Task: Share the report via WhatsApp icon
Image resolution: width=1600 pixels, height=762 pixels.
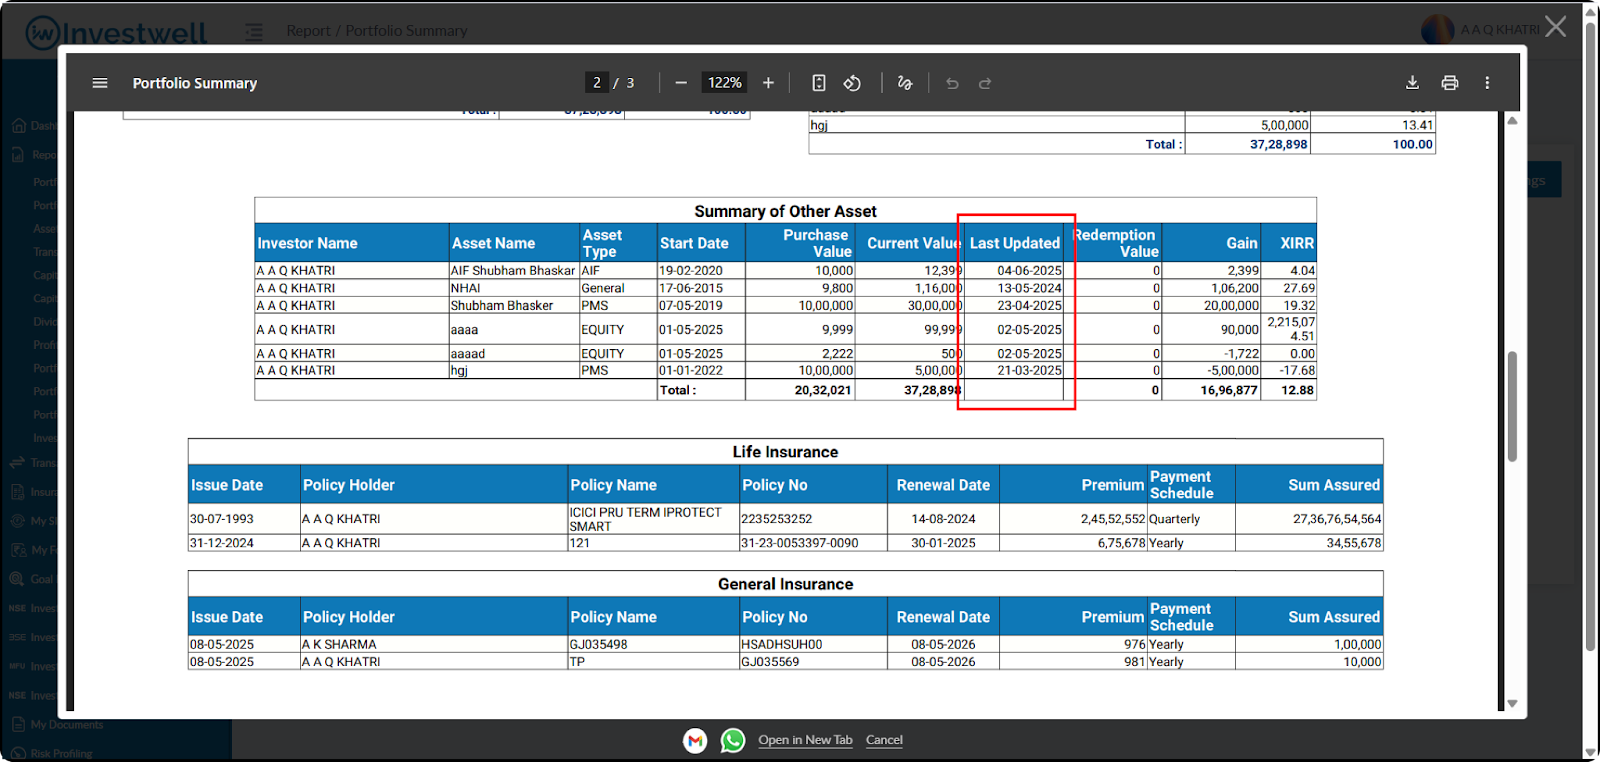Action: pos(733,740)
